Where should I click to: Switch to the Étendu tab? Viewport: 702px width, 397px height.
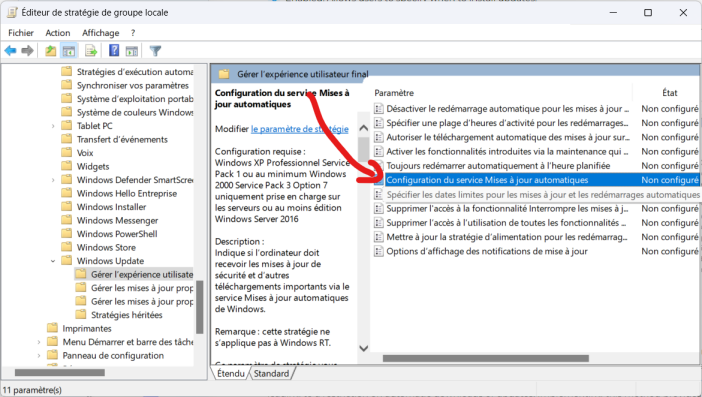[231, 373]
